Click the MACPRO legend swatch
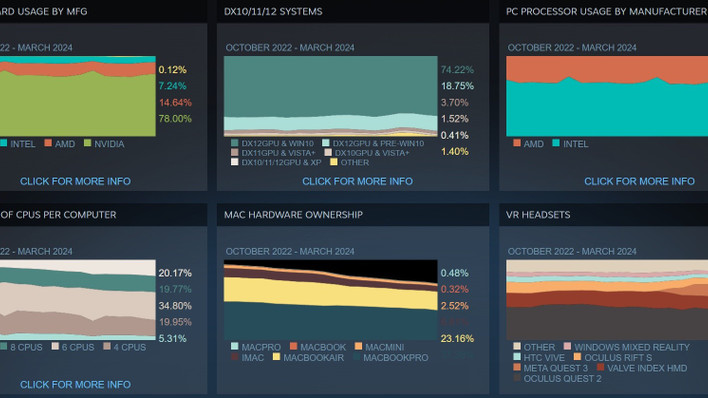This screenshot has width=708, height=398. tap(234, 346)
